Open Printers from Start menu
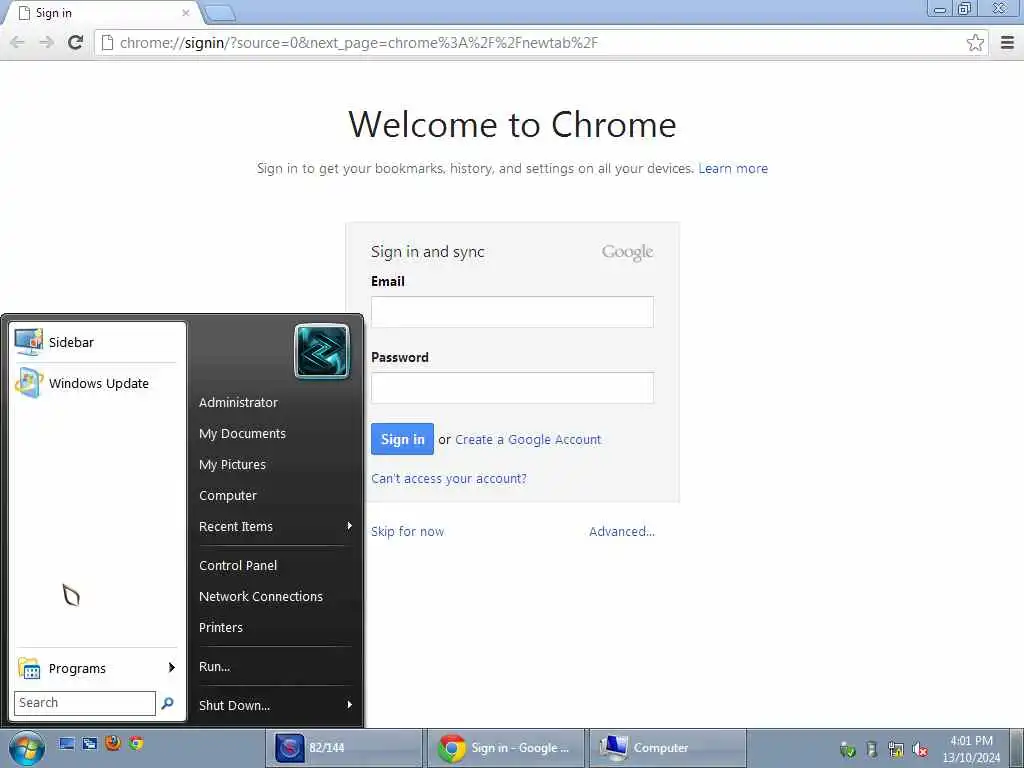Image resolution: width=1024 pixels, height=768 pixels. click(221, 628)
